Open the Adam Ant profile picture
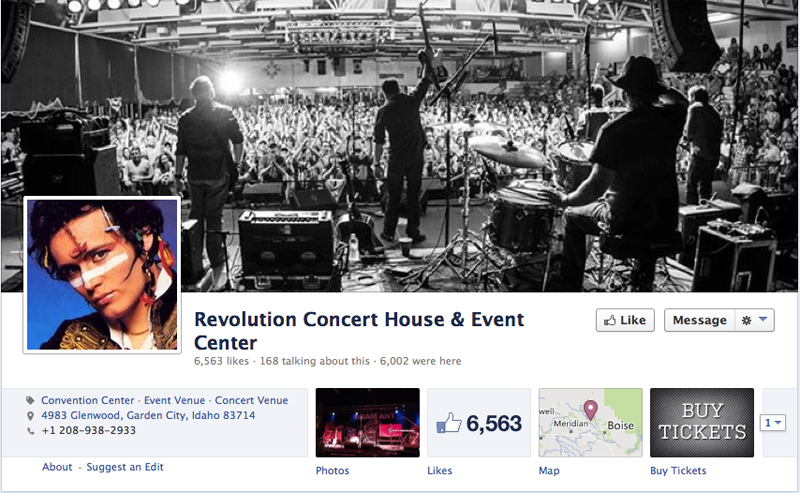Viewport: 800px width, 493px height. click(x=102, y=275)
